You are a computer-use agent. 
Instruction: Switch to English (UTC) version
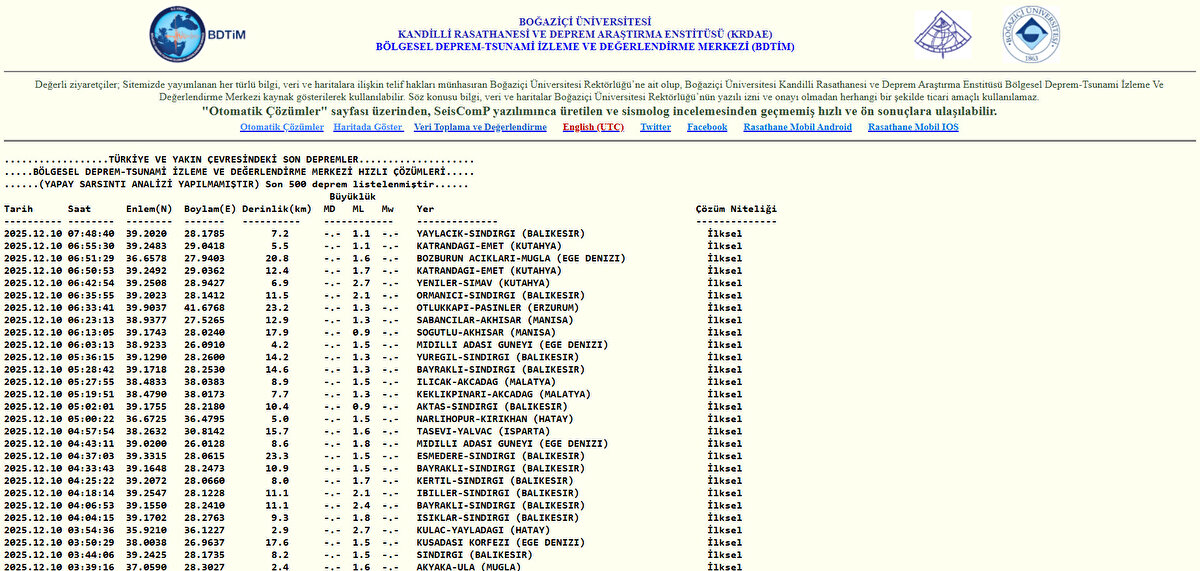(593, 127)
